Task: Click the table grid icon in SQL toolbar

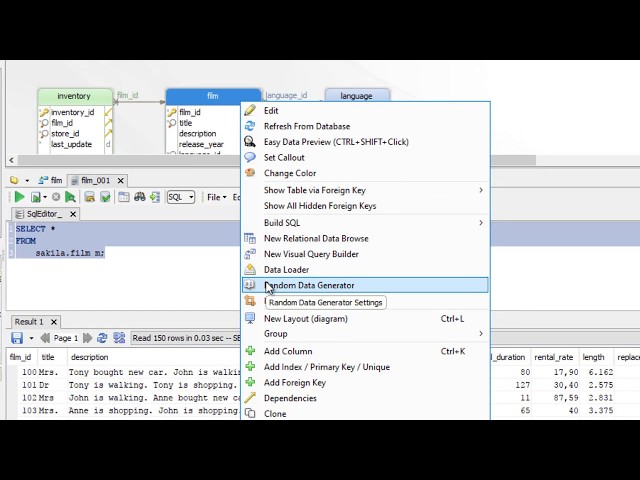Action: [124, 197]
